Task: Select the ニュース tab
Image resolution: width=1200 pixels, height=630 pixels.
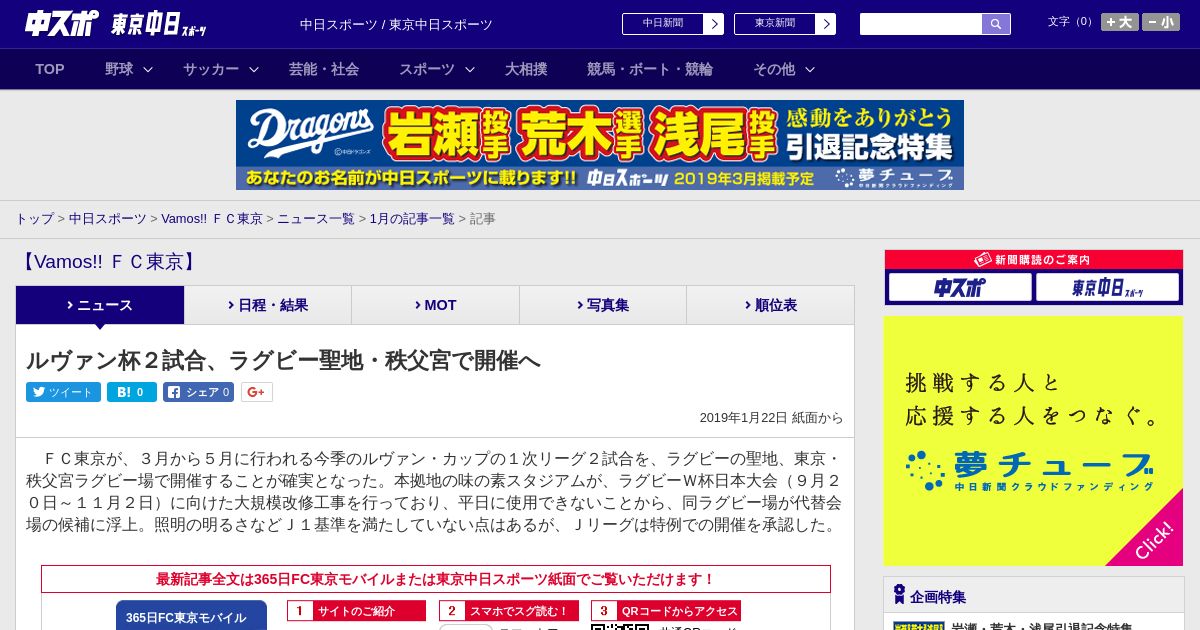Action: [x=100, y=305]
